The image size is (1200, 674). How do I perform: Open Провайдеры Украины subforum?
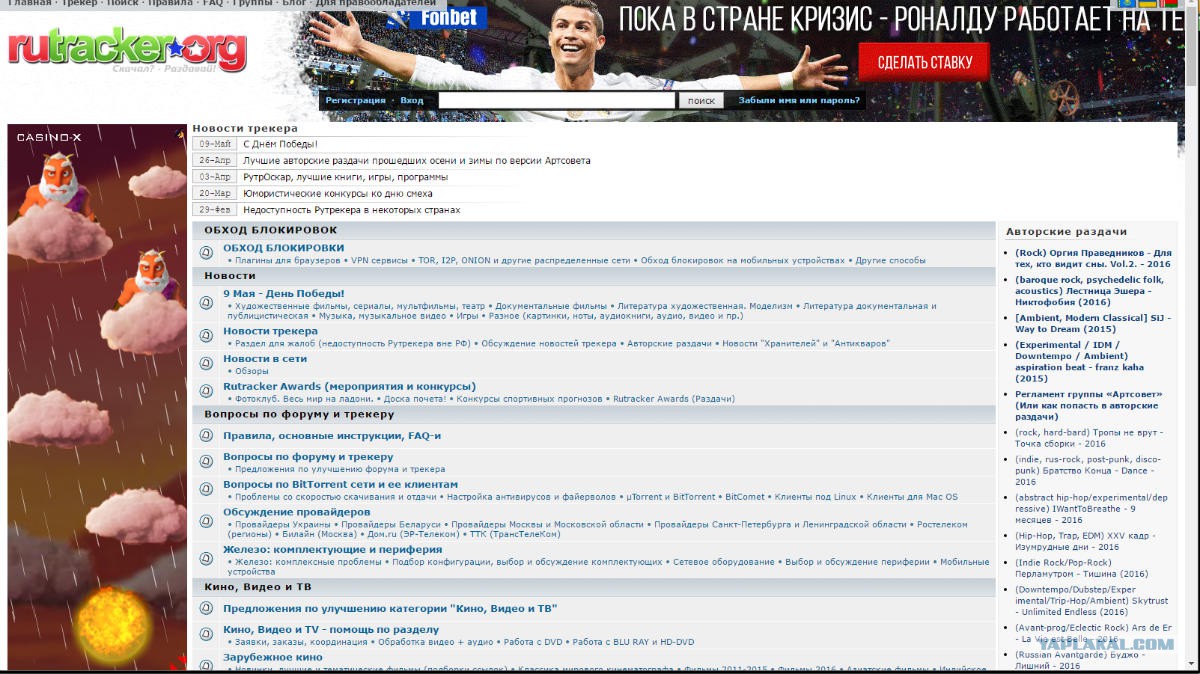click(x=281, y=525)
